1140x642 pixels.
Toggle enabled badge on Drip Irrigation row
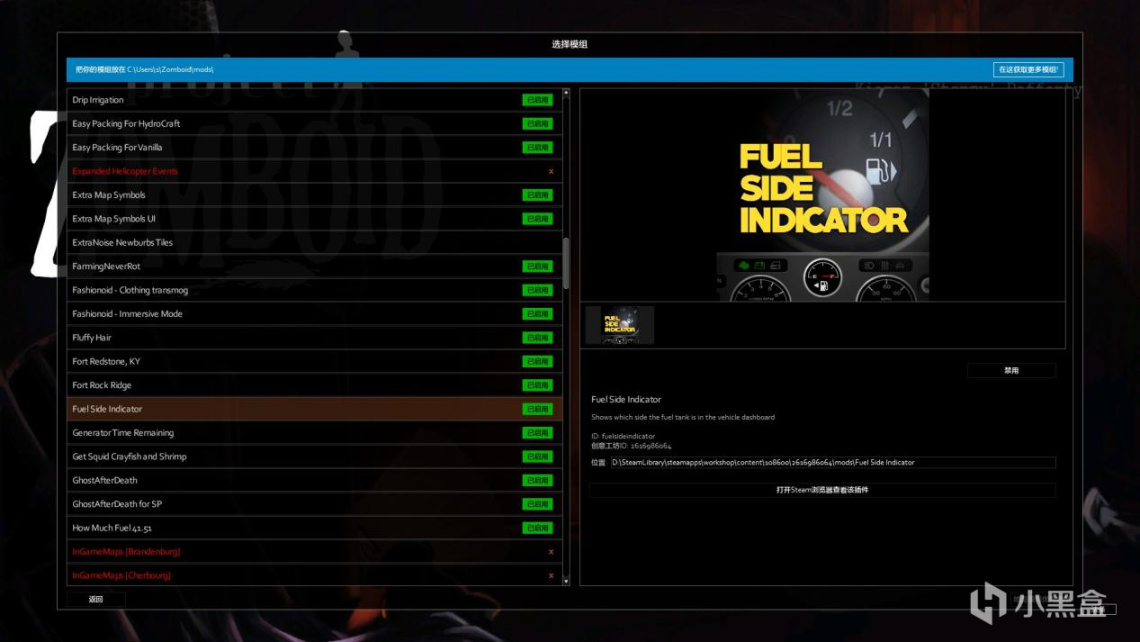[x=537, y=100]
